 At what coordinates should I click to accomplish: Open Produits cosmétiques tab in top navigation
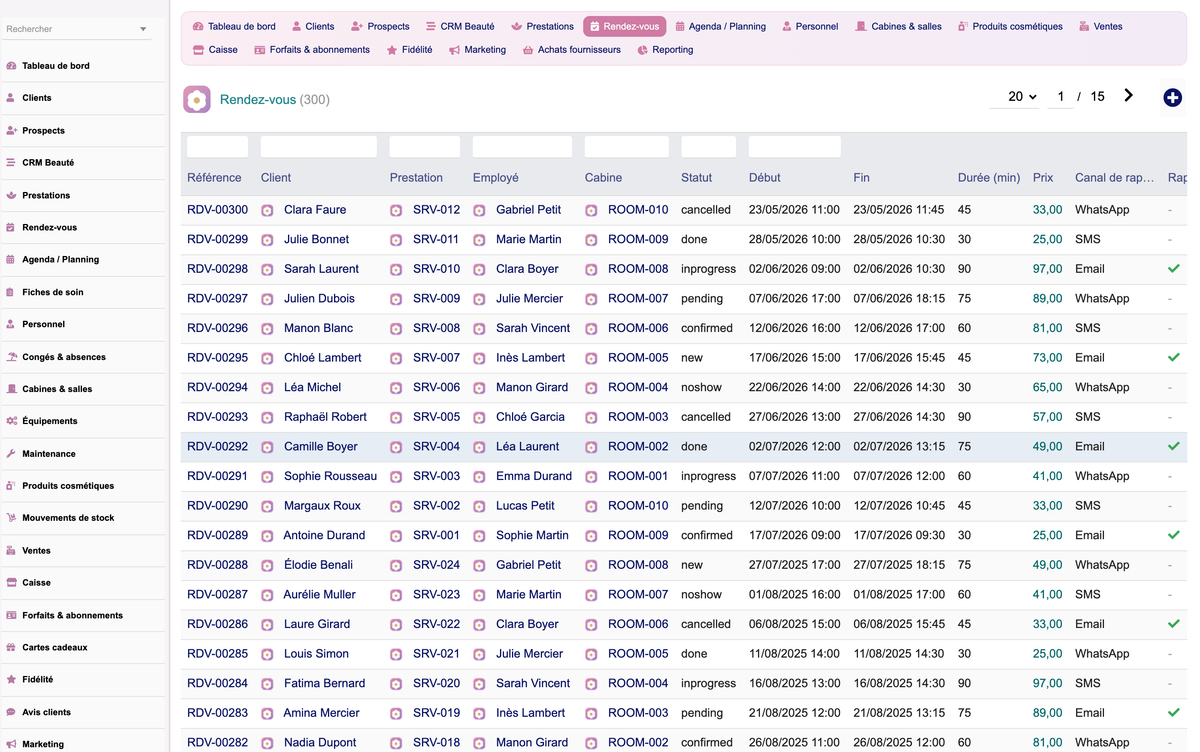click(1010, 26)
